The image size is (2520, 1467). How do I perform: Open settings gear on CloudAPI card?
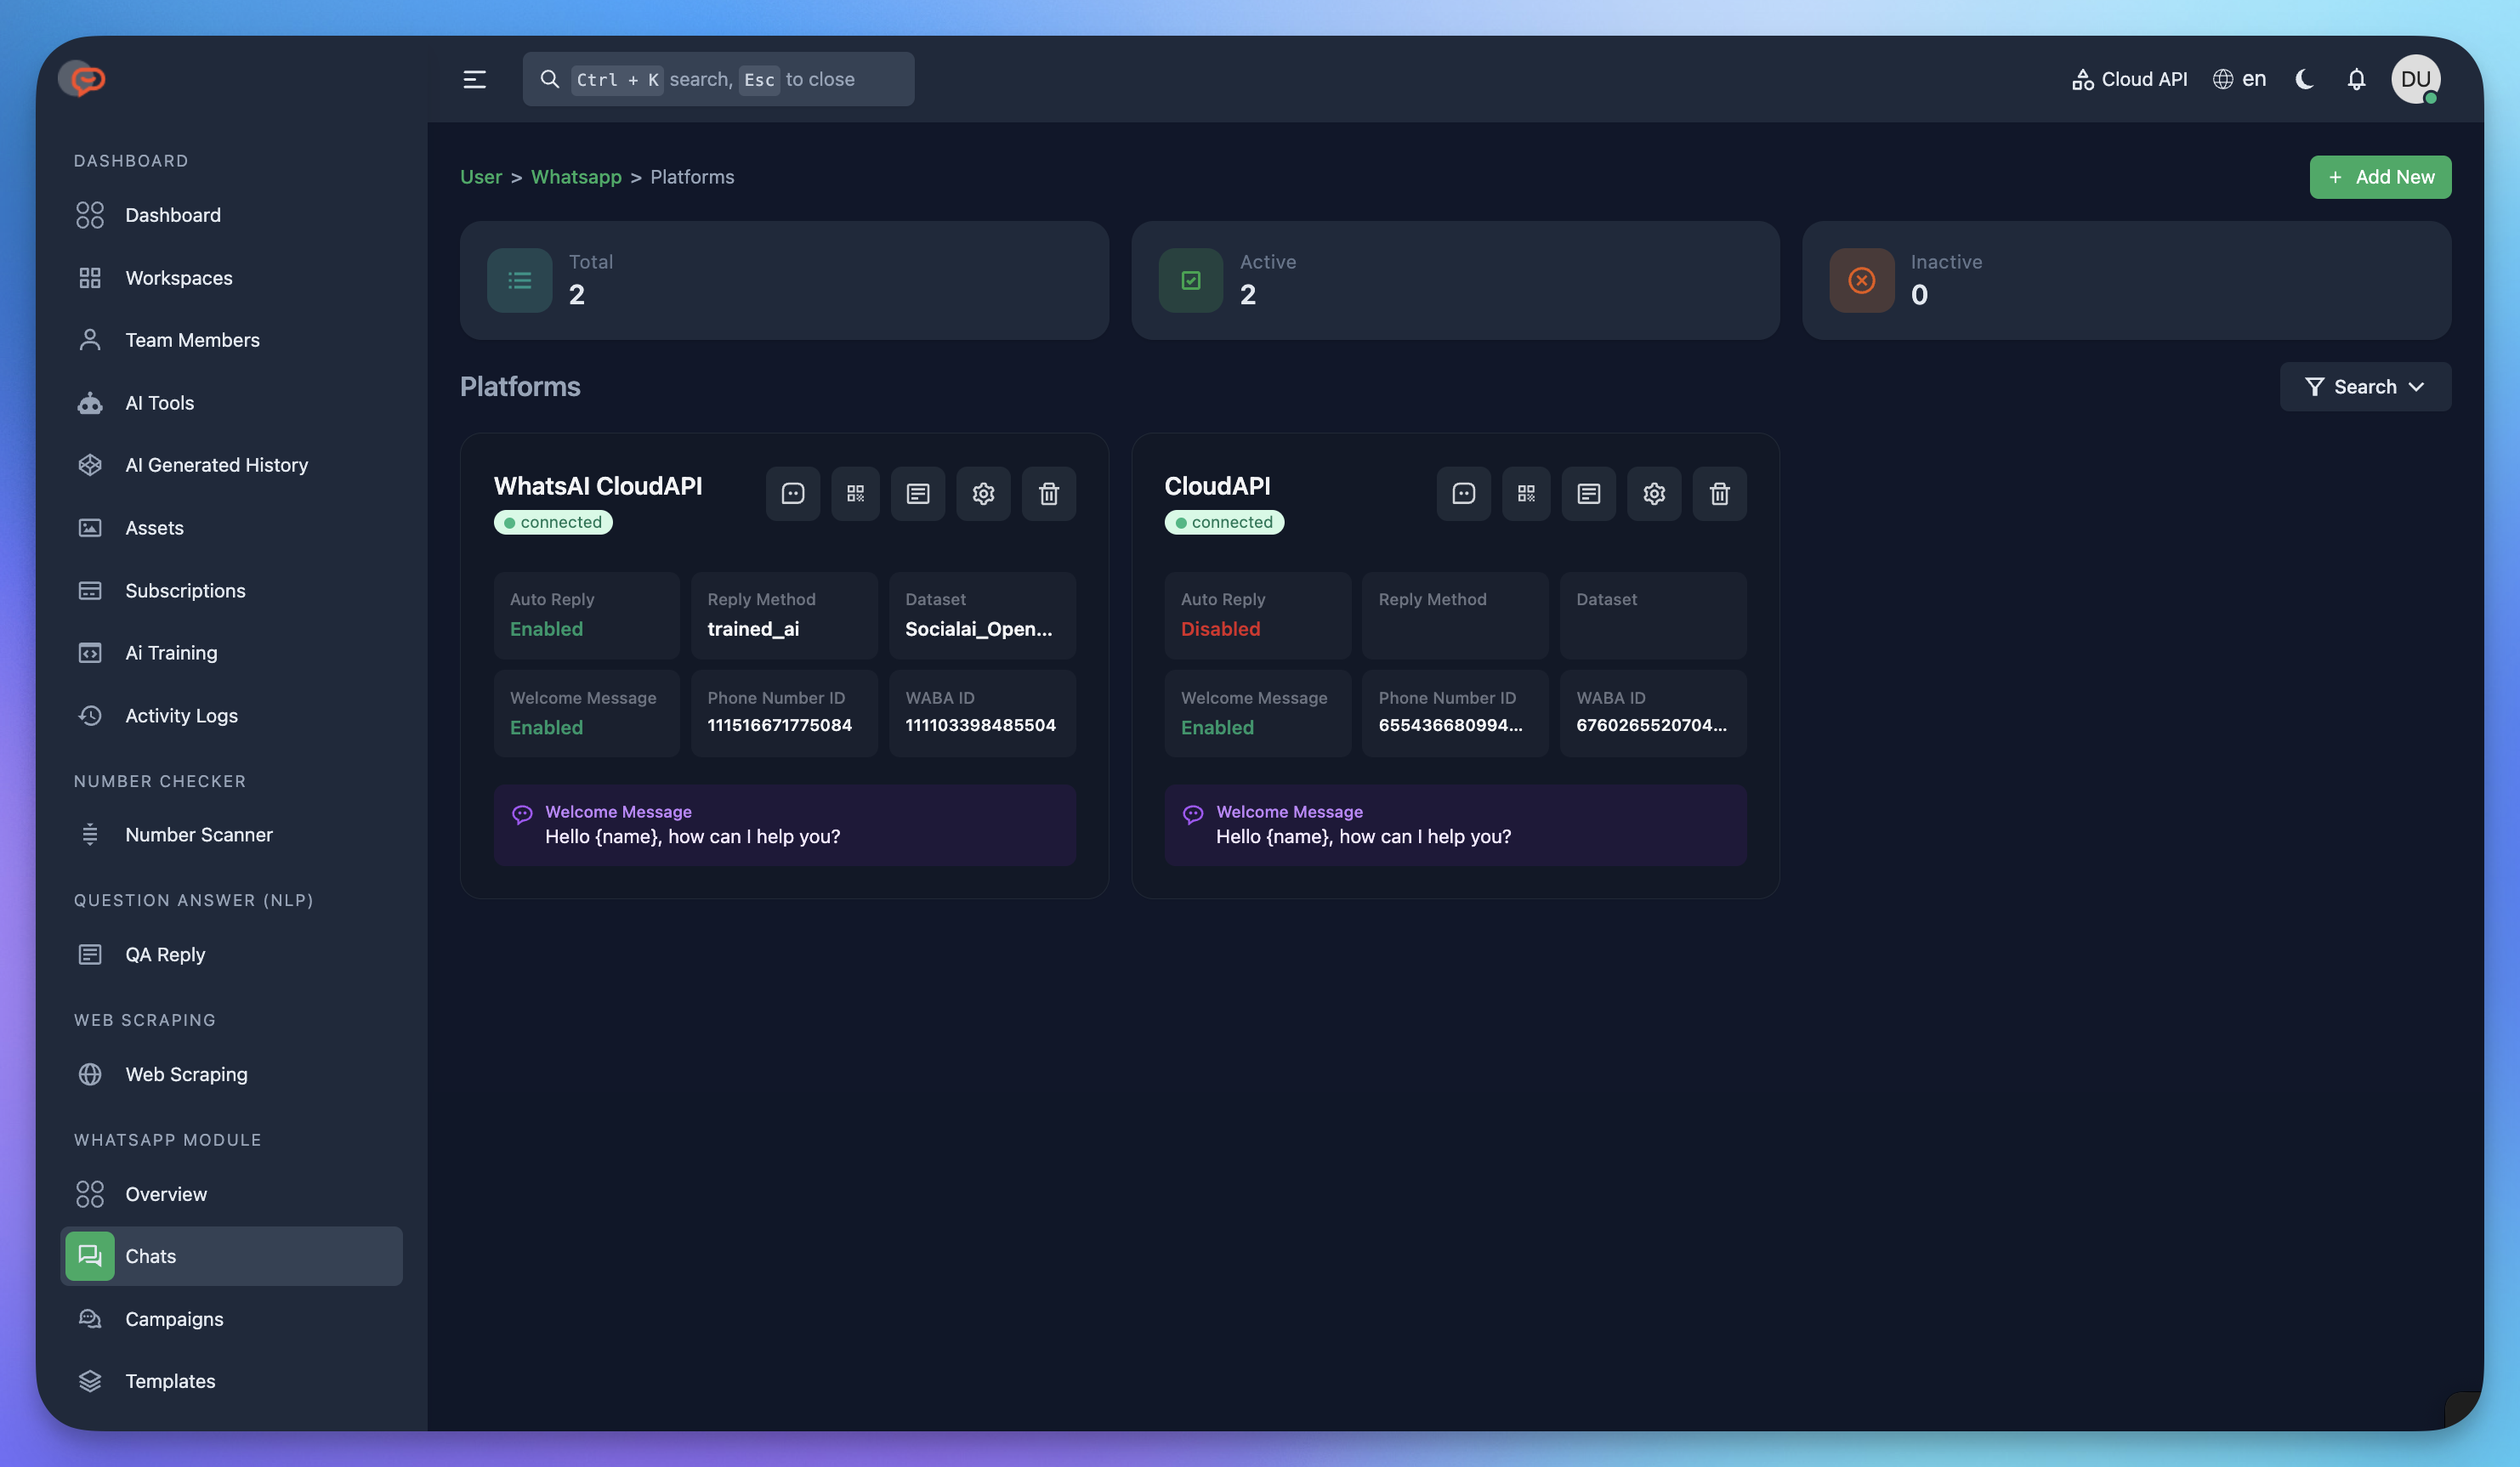[1653, 493]
